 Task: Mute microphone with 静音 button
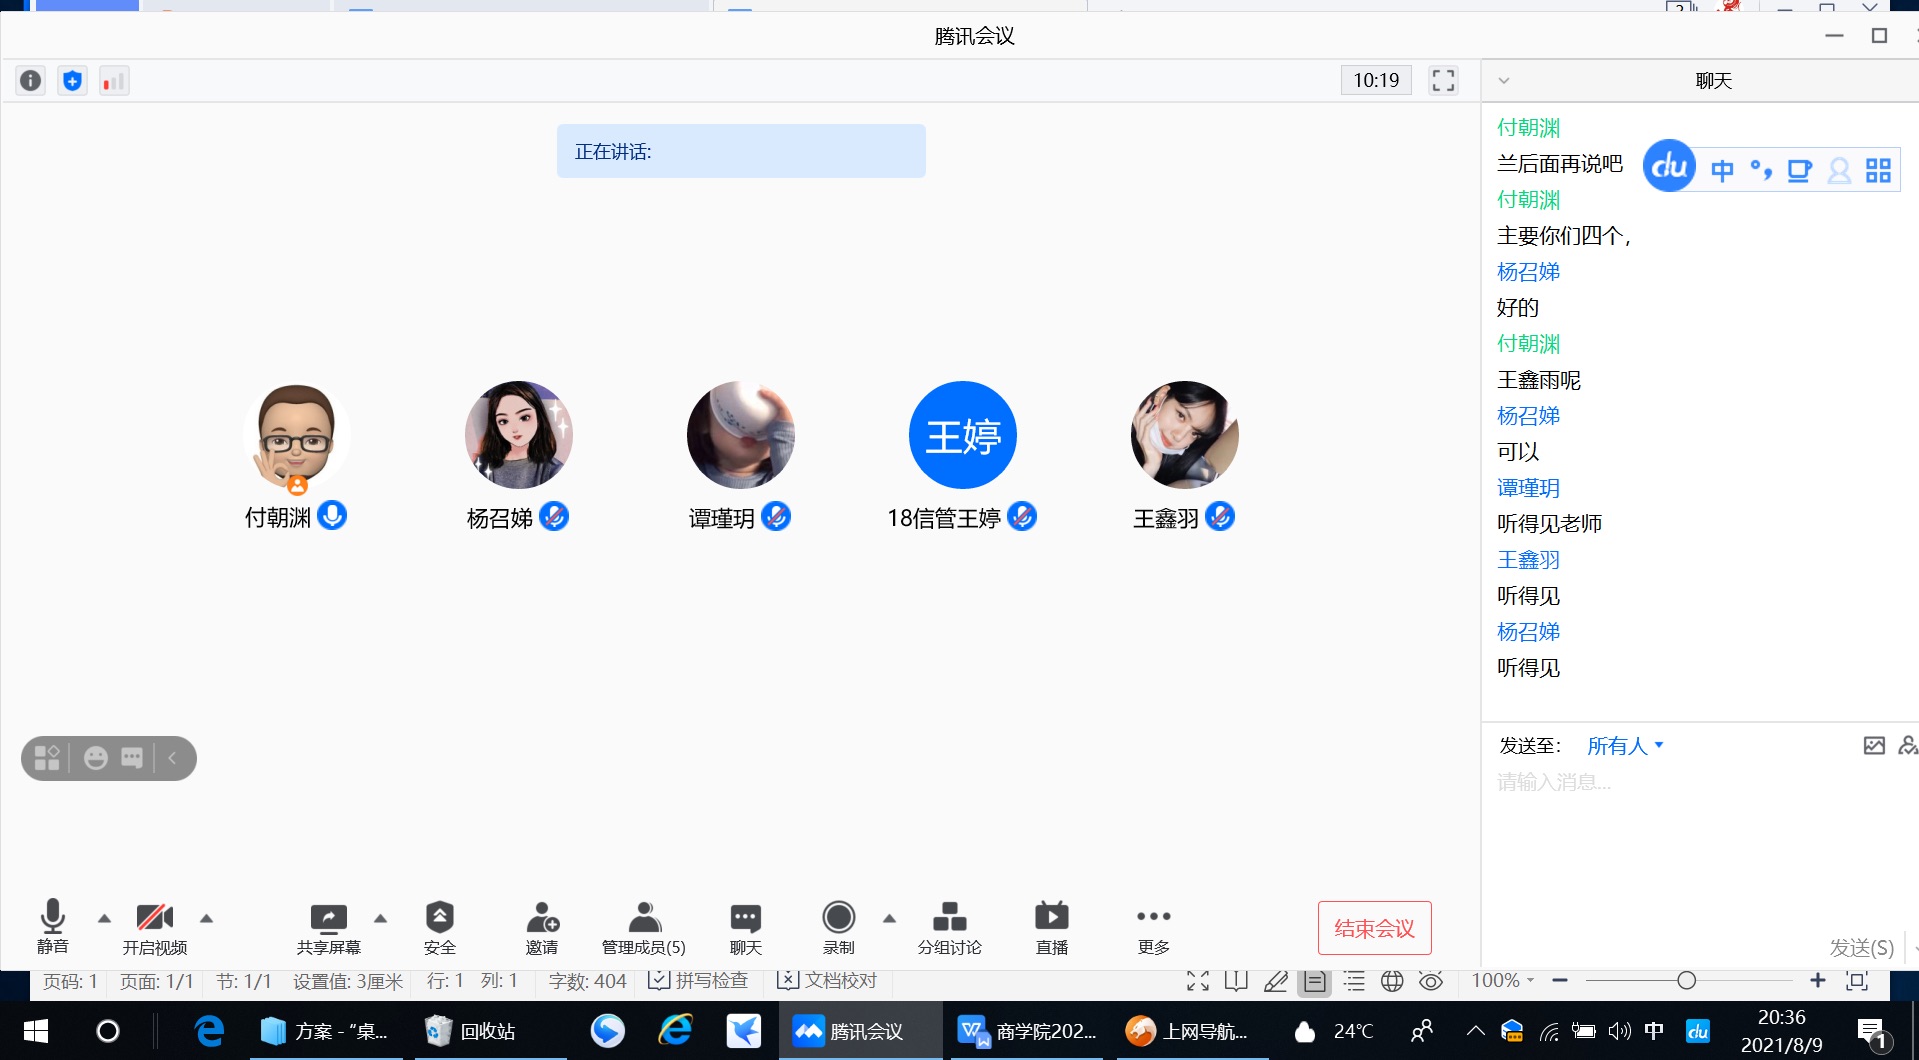(x=53, y=926)
